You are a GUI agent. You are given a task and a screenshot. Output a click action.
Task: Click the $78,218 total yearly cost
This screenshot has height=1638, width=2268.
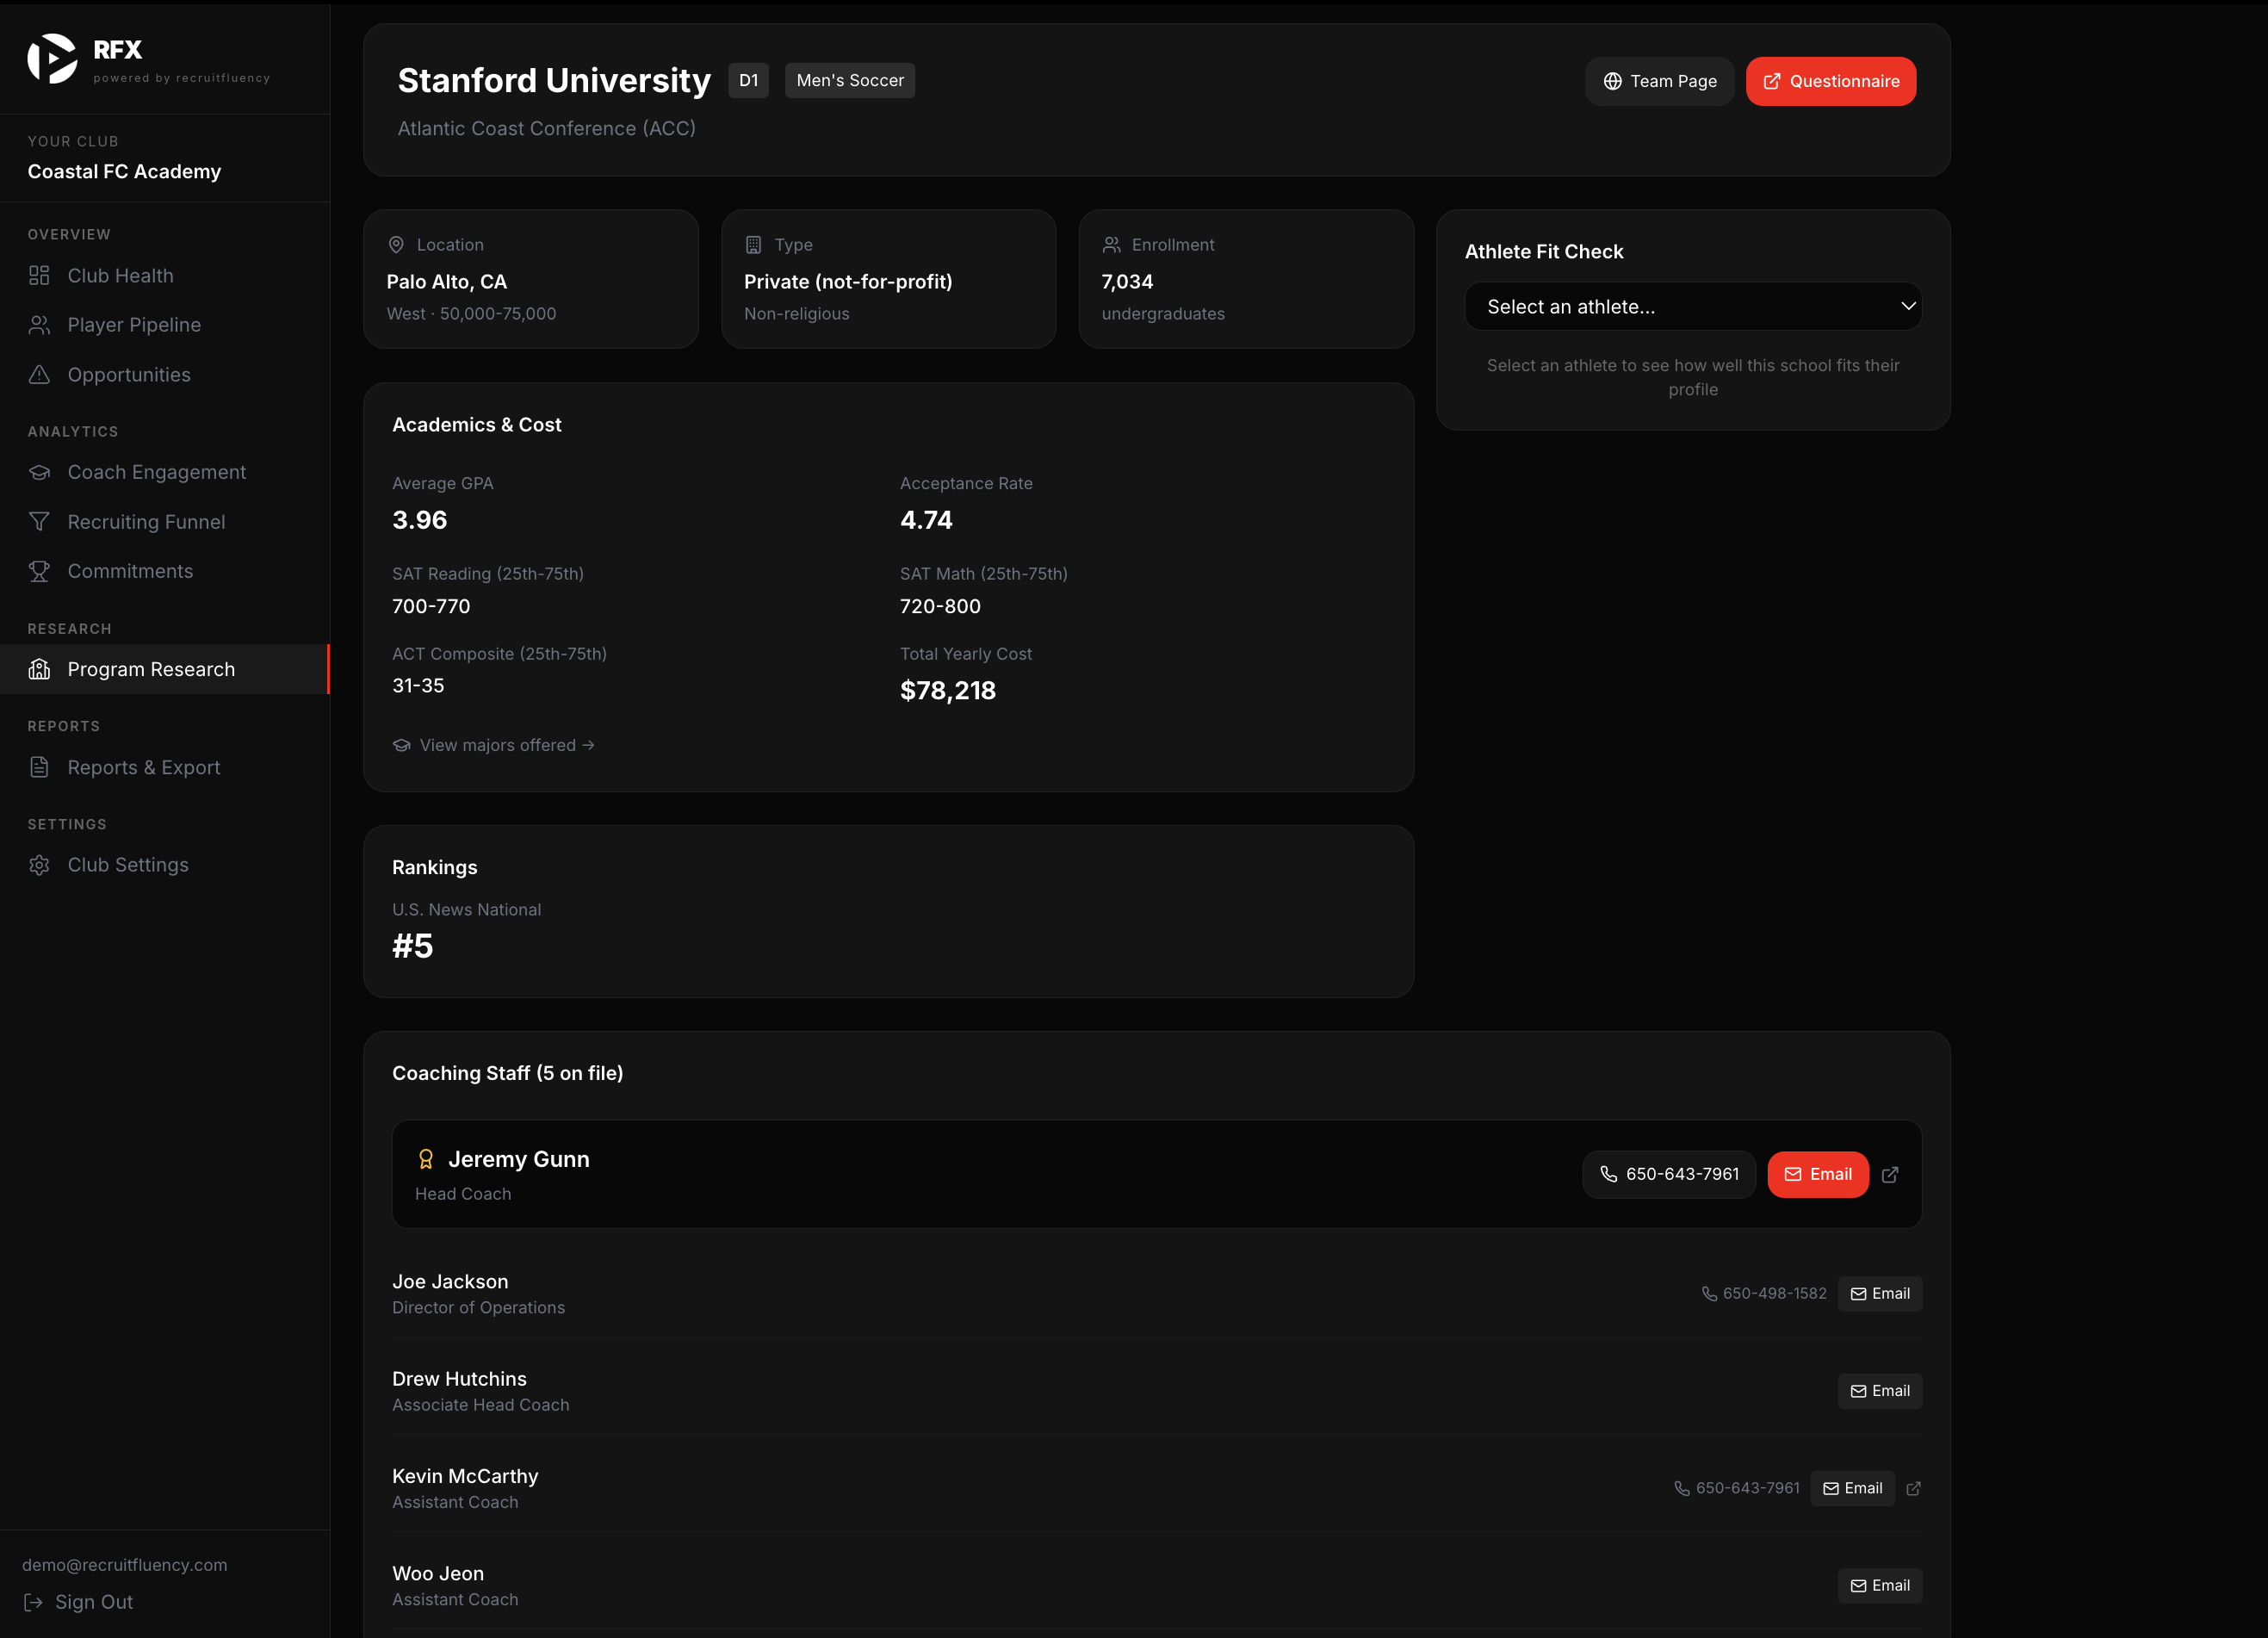tap(947, 690)
